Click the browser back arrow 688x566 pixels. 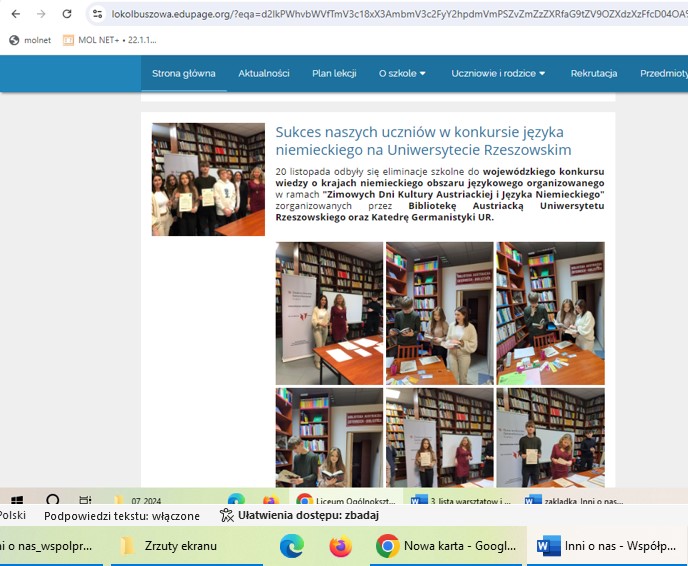coord(15,14)
